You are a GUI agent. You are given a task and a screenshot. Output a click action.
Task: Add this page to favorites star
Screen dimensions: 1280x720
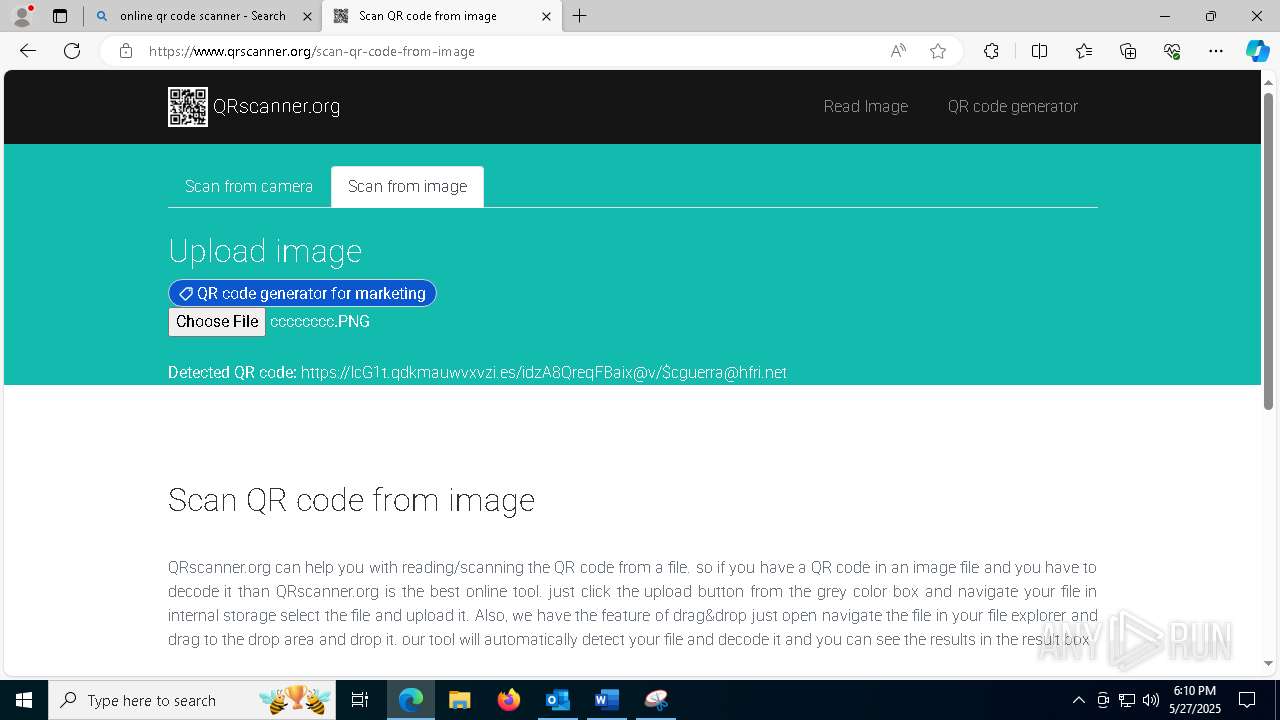pos(938,51)
